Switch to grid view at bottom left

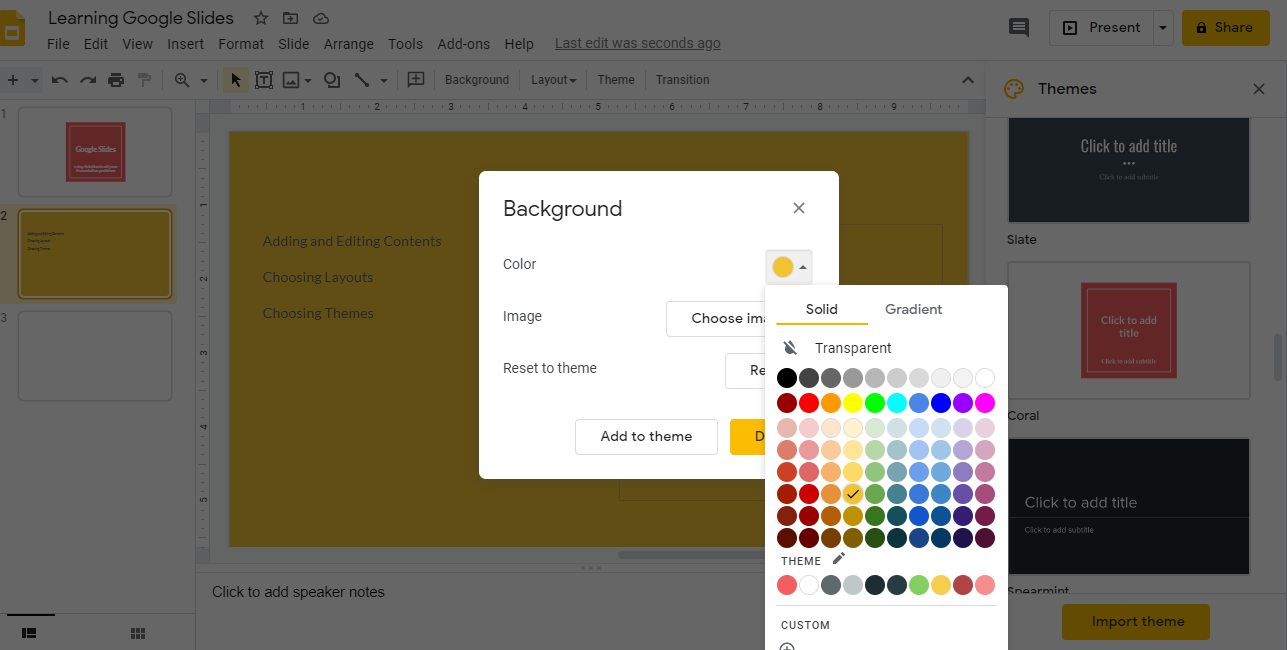[138, 633]
